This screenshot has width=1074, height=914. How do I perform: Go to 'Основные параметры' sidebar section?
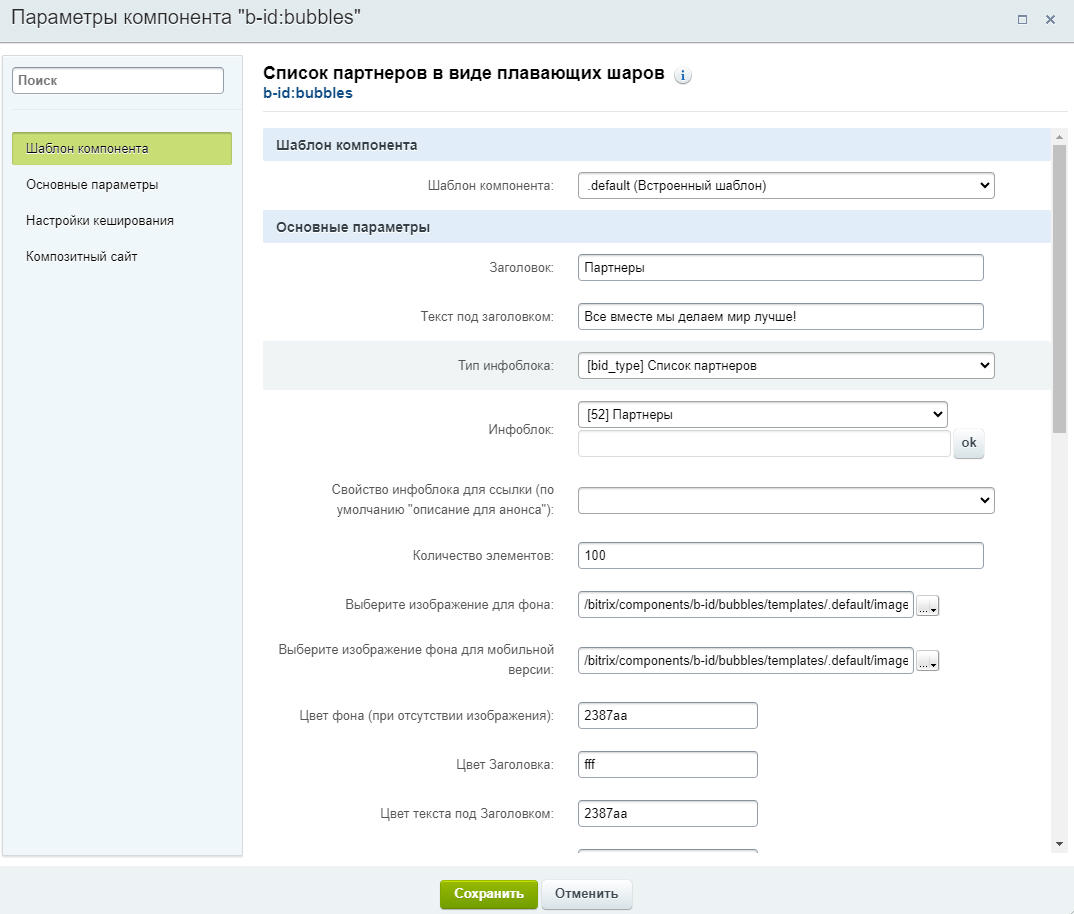click(92, 185)
